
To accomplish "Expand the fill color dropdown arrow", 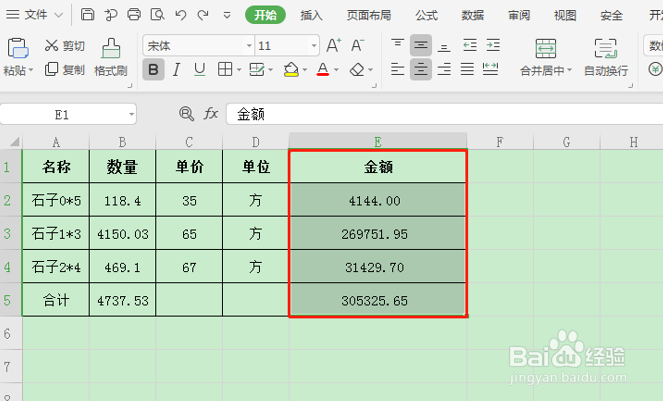I will tap(304, 70).
